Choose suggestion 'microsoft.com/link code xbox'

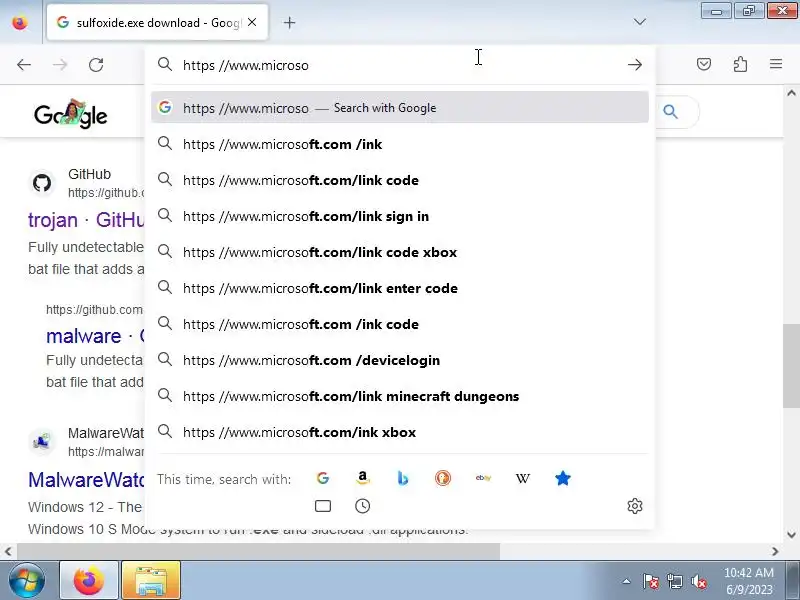point(399,252)
